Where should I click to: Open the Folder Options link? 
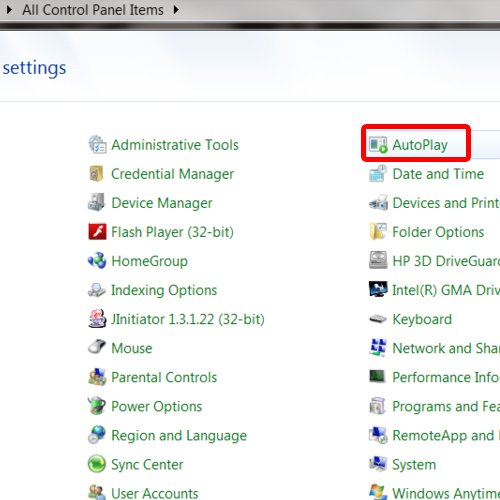[x=438, y=232]
